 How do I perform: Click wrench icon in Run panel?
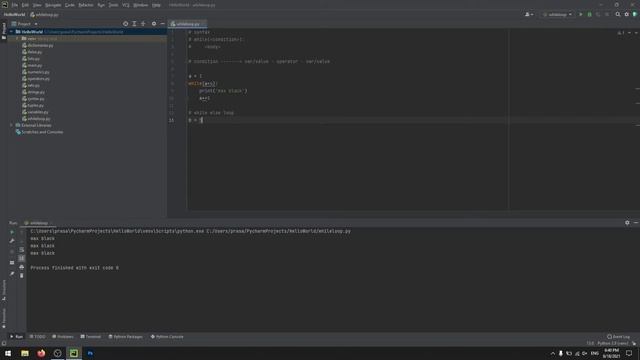(x=12, y=241)
